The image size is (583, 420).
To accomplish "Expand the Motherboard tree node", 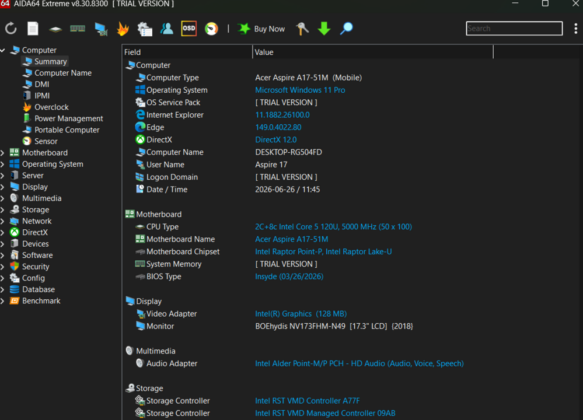I will [2, 153].
